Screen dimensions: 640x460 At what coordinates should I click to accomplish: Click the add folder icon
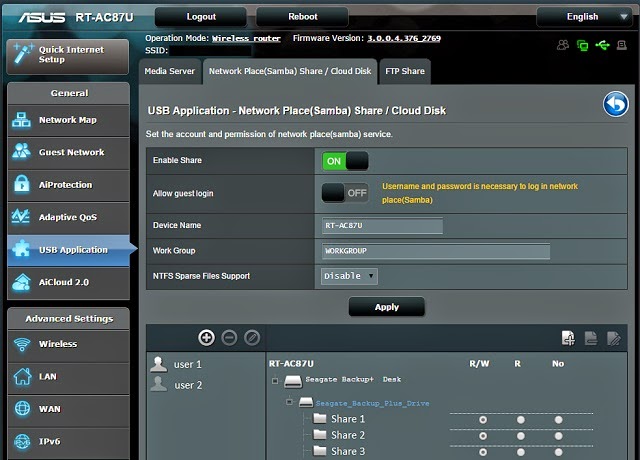pyautogui.click(x=568, y=338)
